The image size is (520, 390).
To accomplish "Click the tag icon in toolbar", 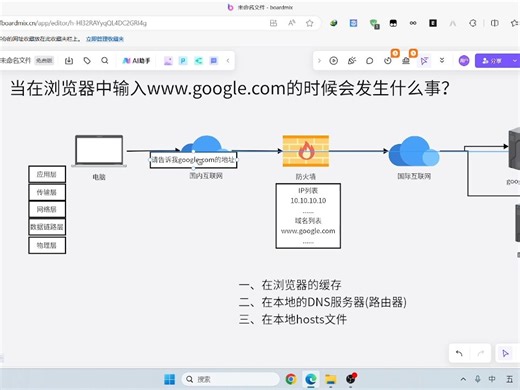I will (87, 61).
